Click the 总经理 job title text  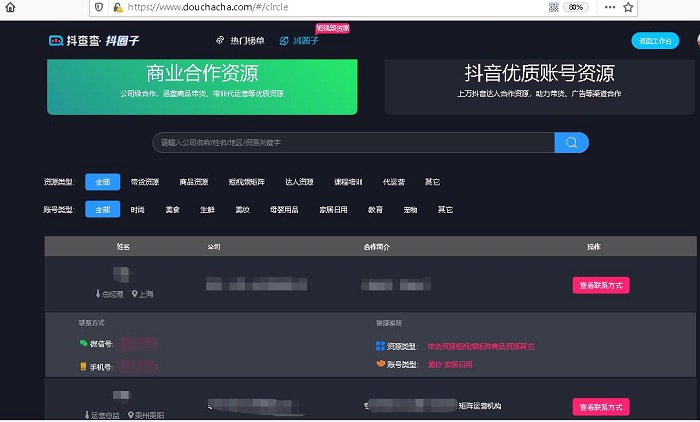coord(112,294)
